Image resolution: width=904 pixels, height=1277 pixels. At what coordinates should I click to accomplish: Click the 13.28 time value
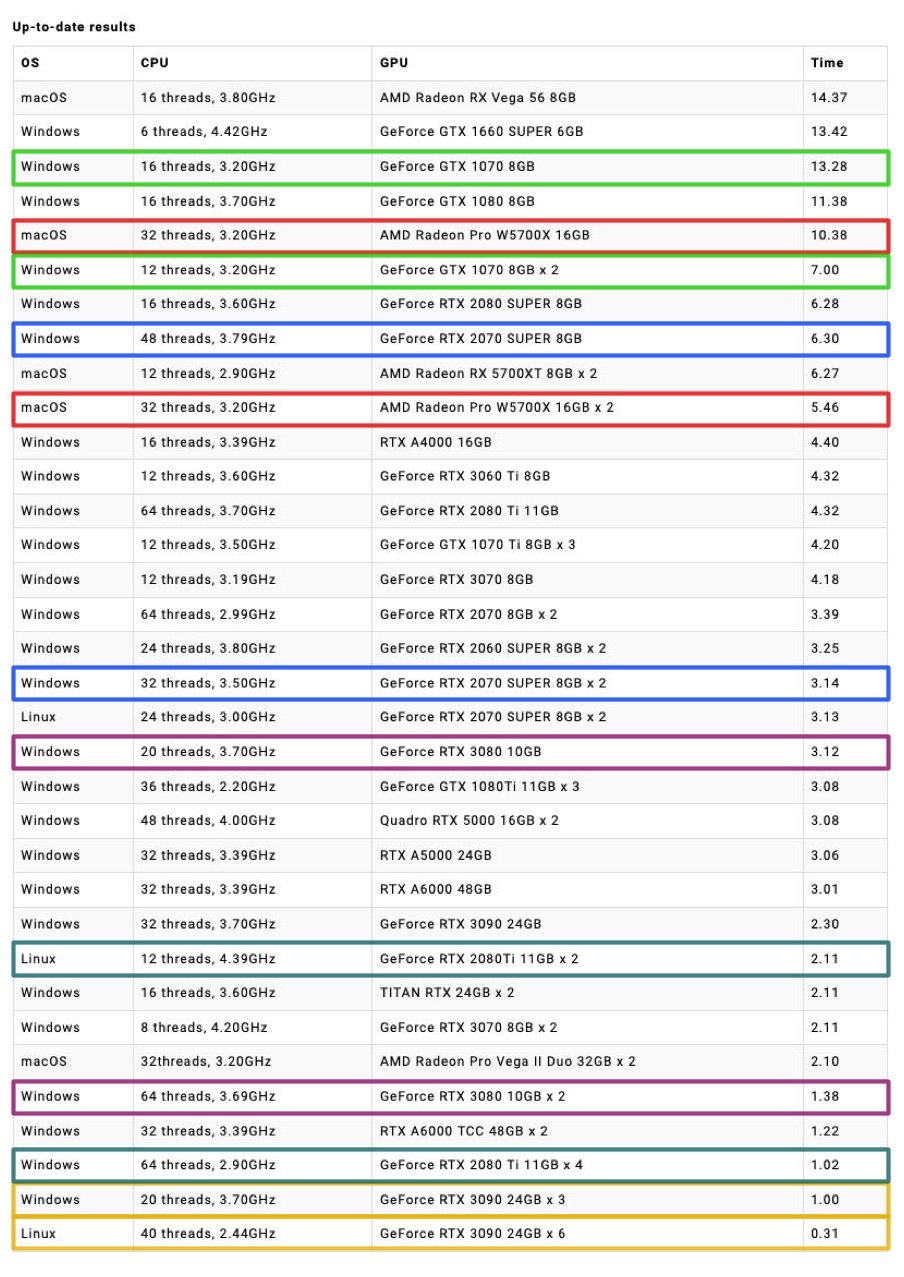[829, 167]
